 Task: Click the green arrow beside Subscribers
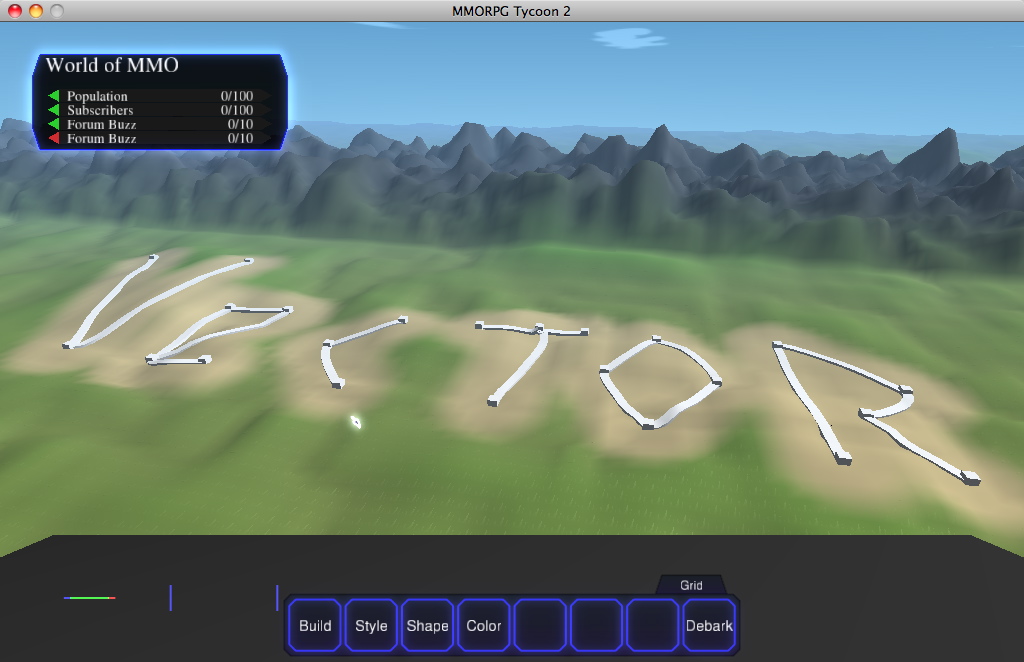(x=54, y=110)
